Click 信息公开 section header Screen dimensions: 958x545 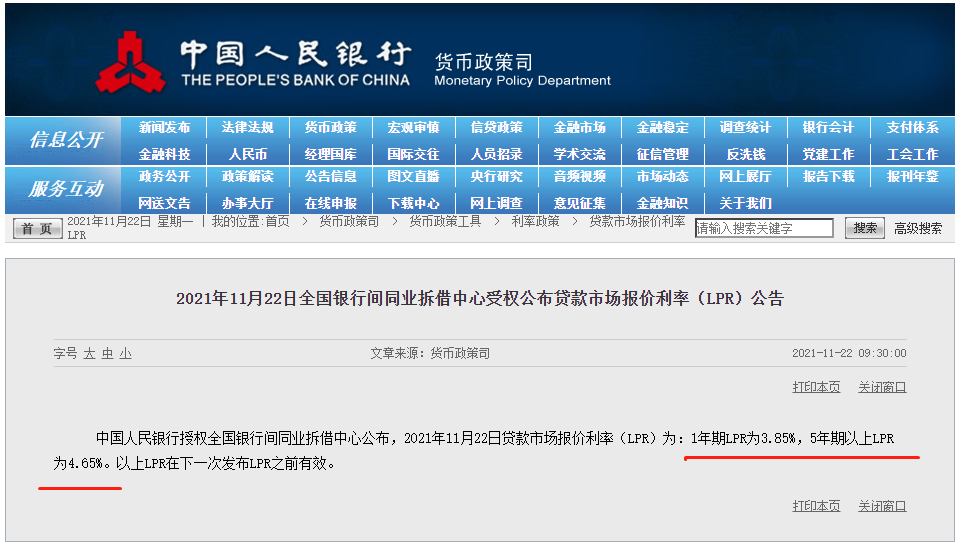(x=66, y=140)
